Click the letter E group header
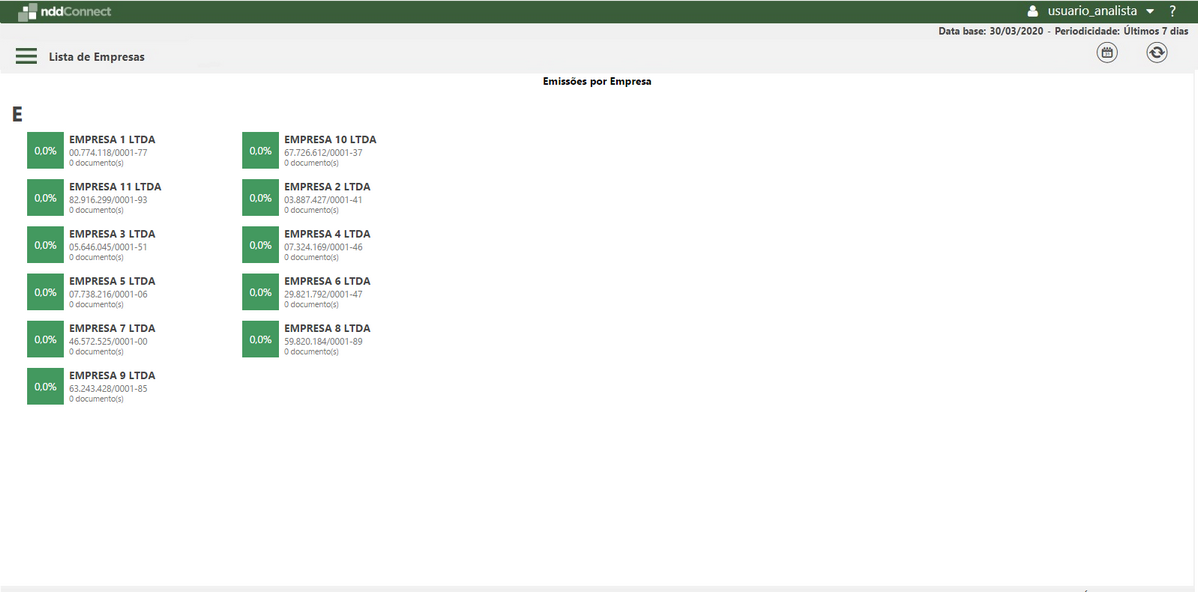 click(15, 114)
